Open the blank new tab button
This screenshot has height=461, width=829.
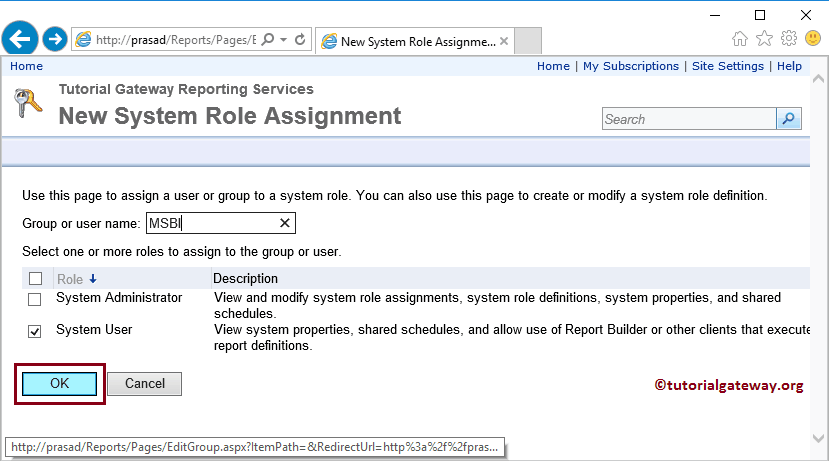(528, 41)
